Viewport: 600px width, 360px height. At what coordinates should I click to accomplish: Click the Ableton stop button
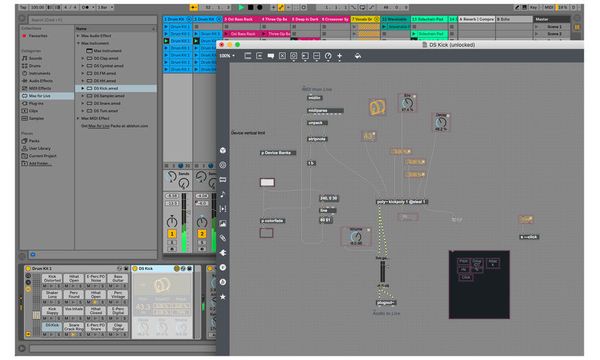coord(250,7)
